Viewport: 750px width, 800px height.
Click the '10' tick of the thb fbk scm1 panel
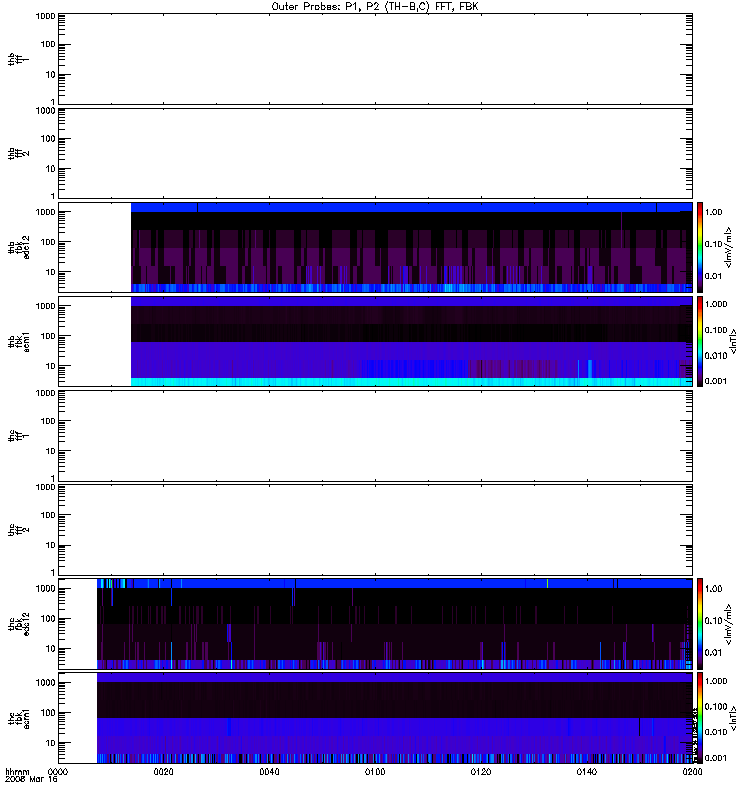(x=51, y=366)
